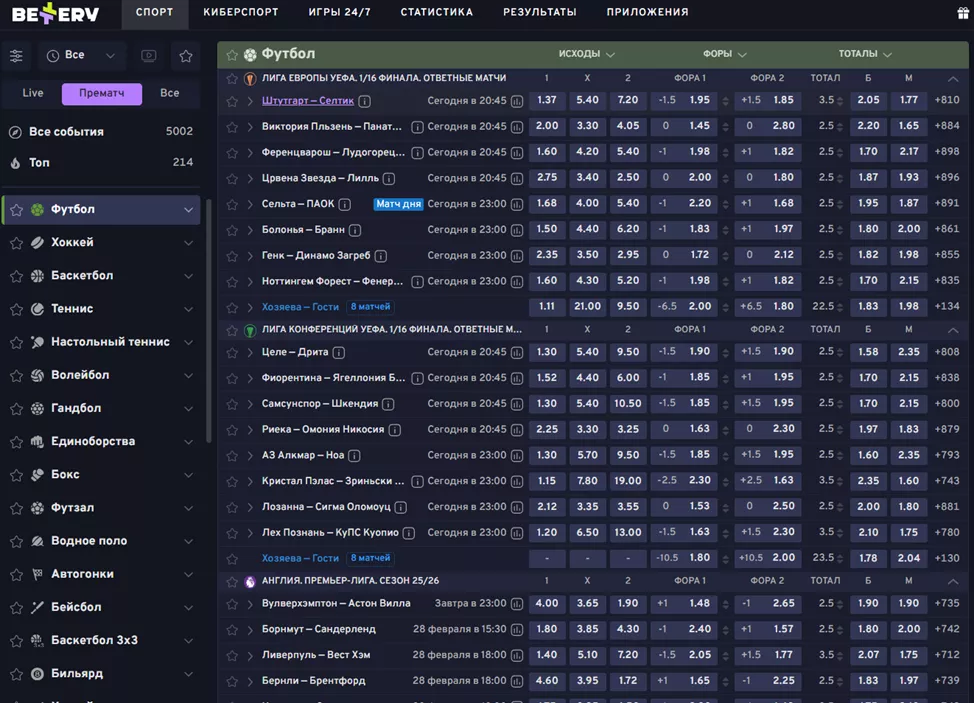Click the Топ flame icon

[15, 163]
